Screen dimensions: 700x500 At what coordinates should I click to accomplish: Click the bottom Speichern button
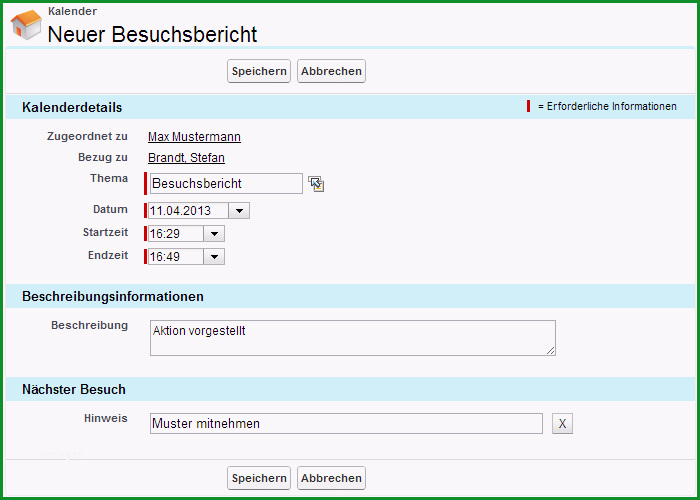259,478
